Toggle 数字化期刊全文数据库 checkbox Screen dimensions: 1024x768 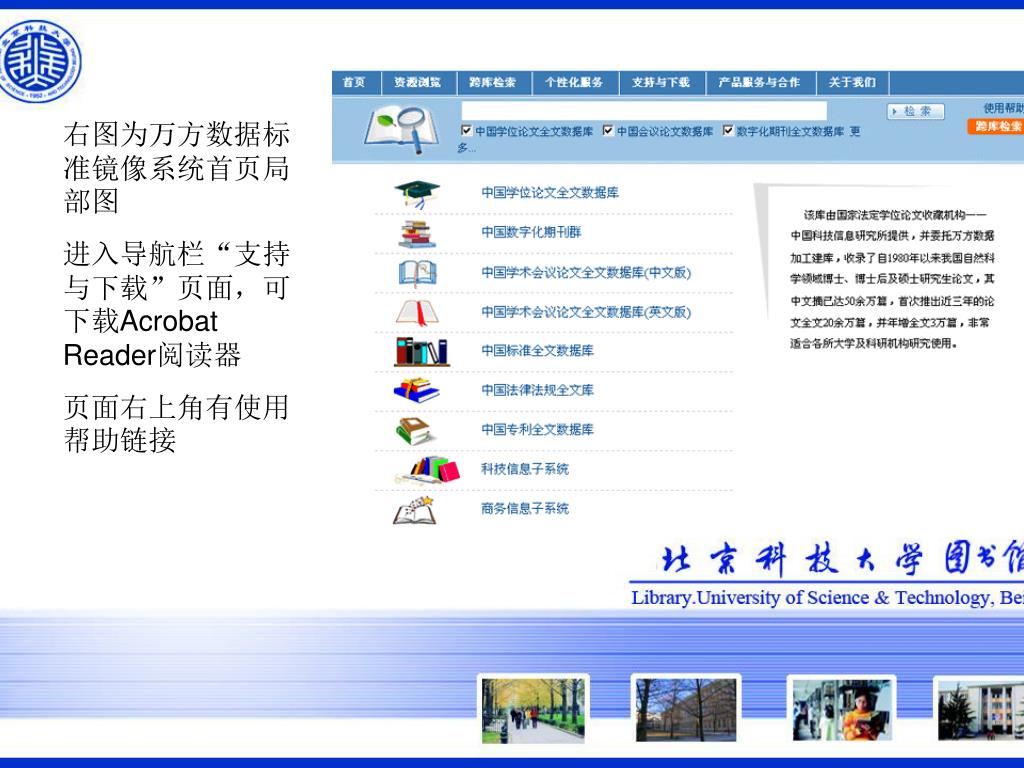point(728,131)
